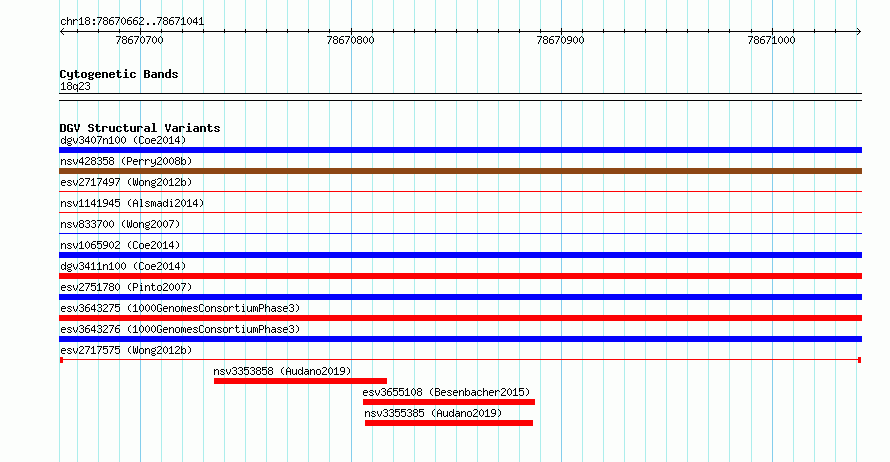Select the blue bar under esv2751780
Image resolution: width=890 pixels, height=462 pixels.
[460, 297]
